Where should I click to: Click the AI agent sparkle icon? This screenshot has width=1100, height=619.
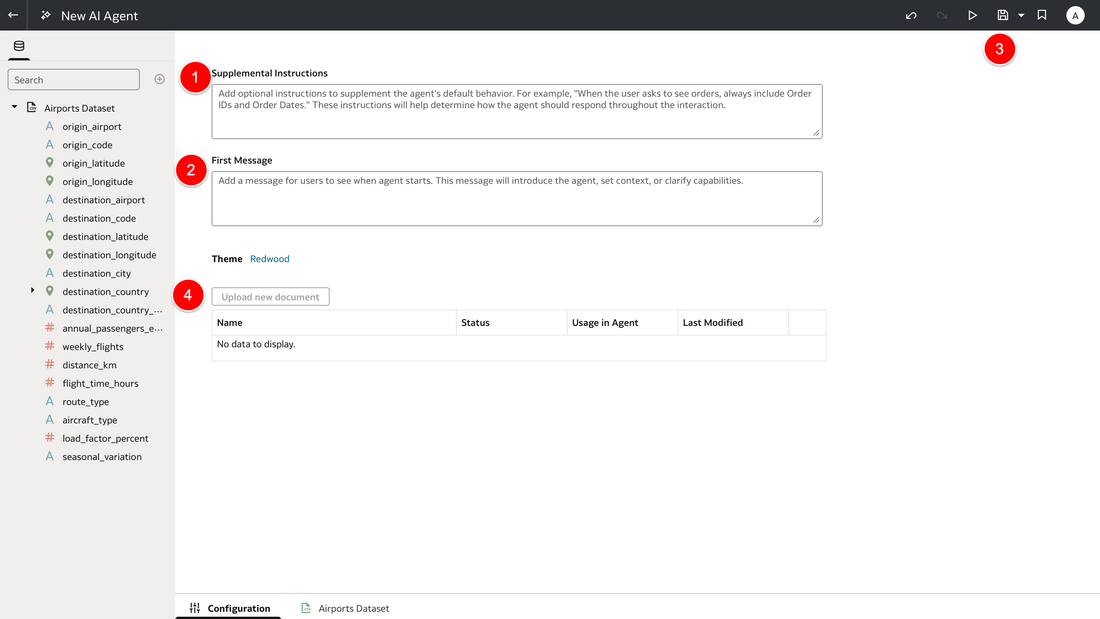(46, 15)
